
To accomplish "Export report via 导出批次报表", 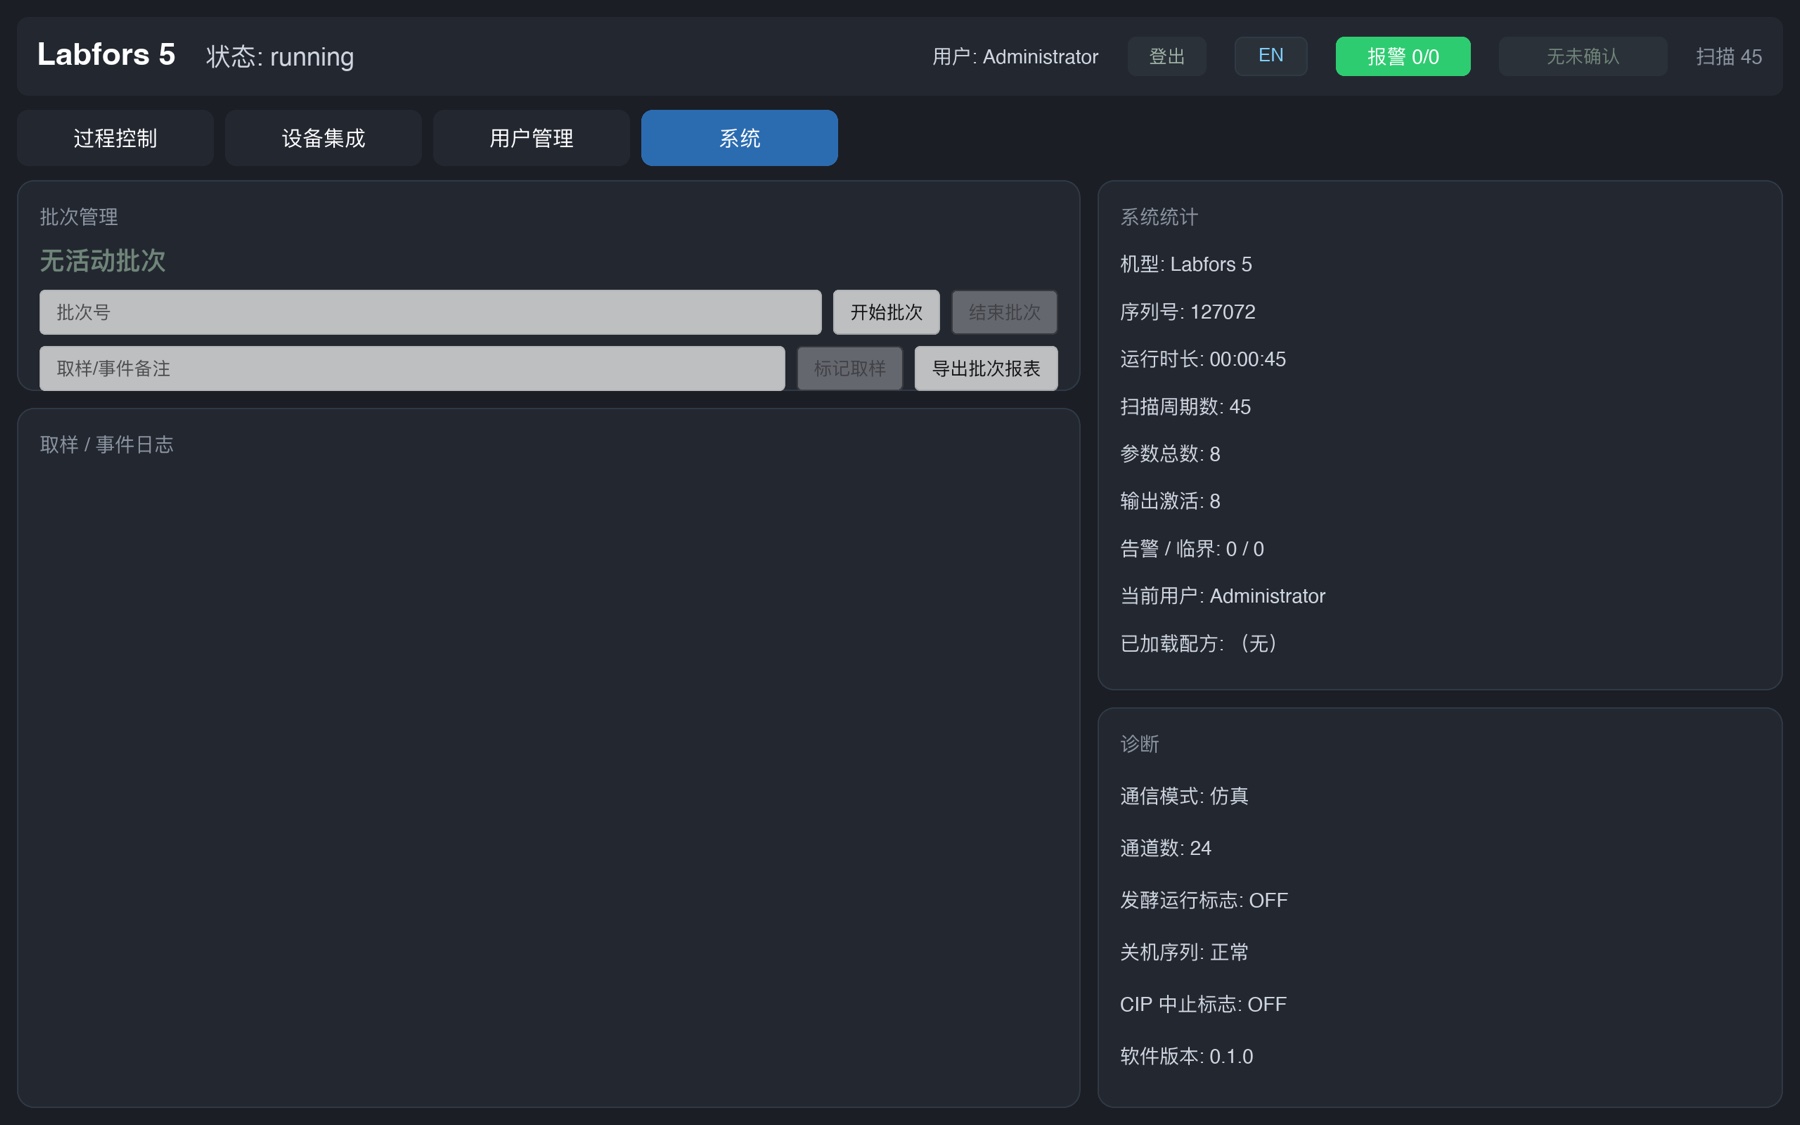I will pos(986,368).
